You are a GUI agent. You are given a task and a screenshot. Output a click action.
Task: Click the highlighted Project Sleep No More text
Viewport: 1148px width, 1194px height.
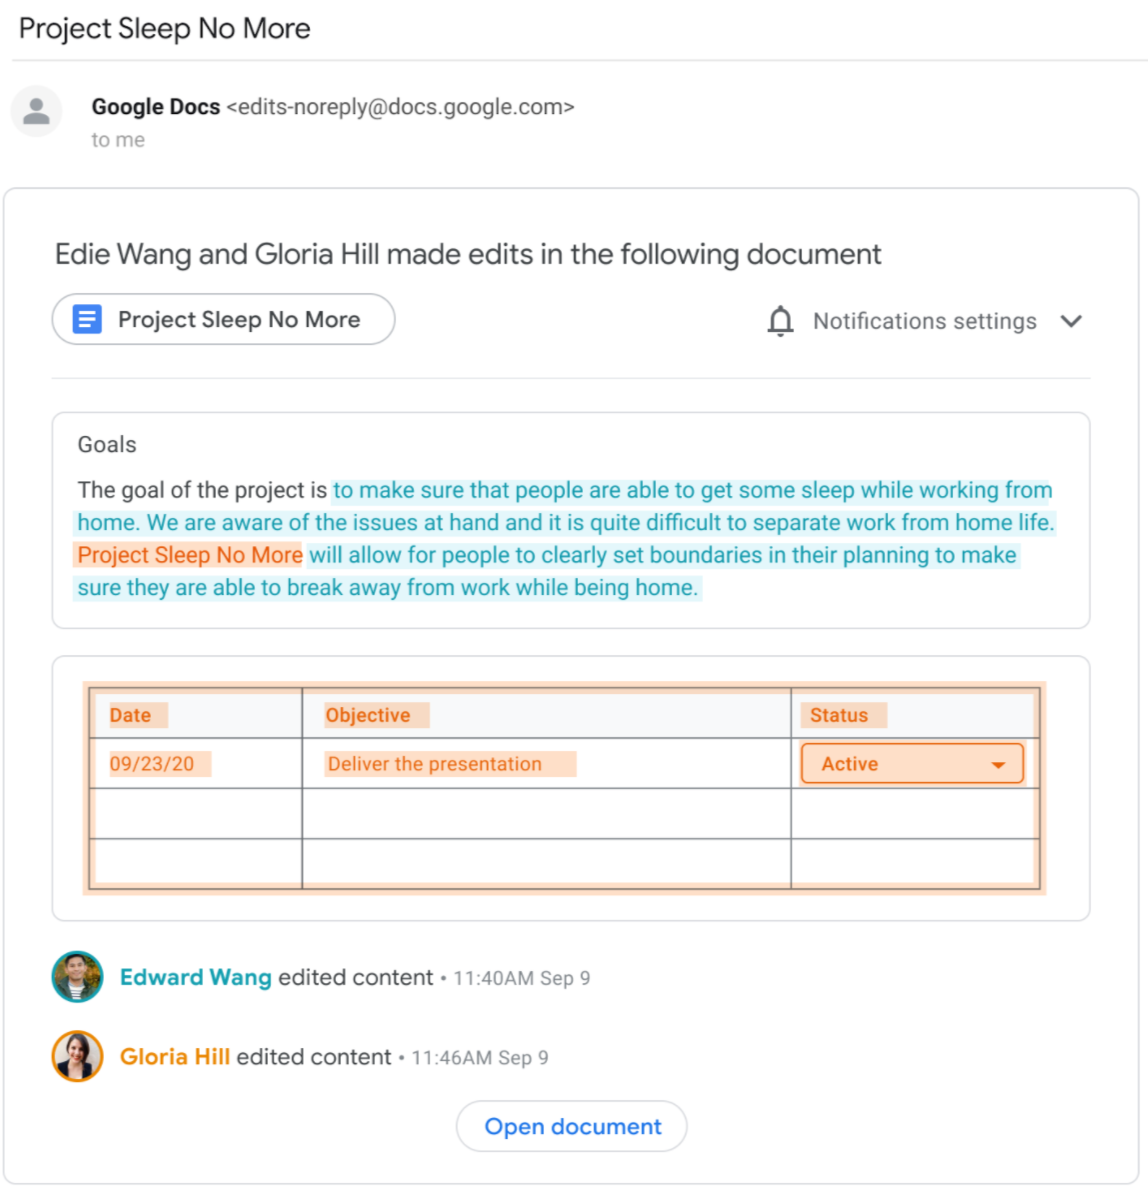[190, 555]
